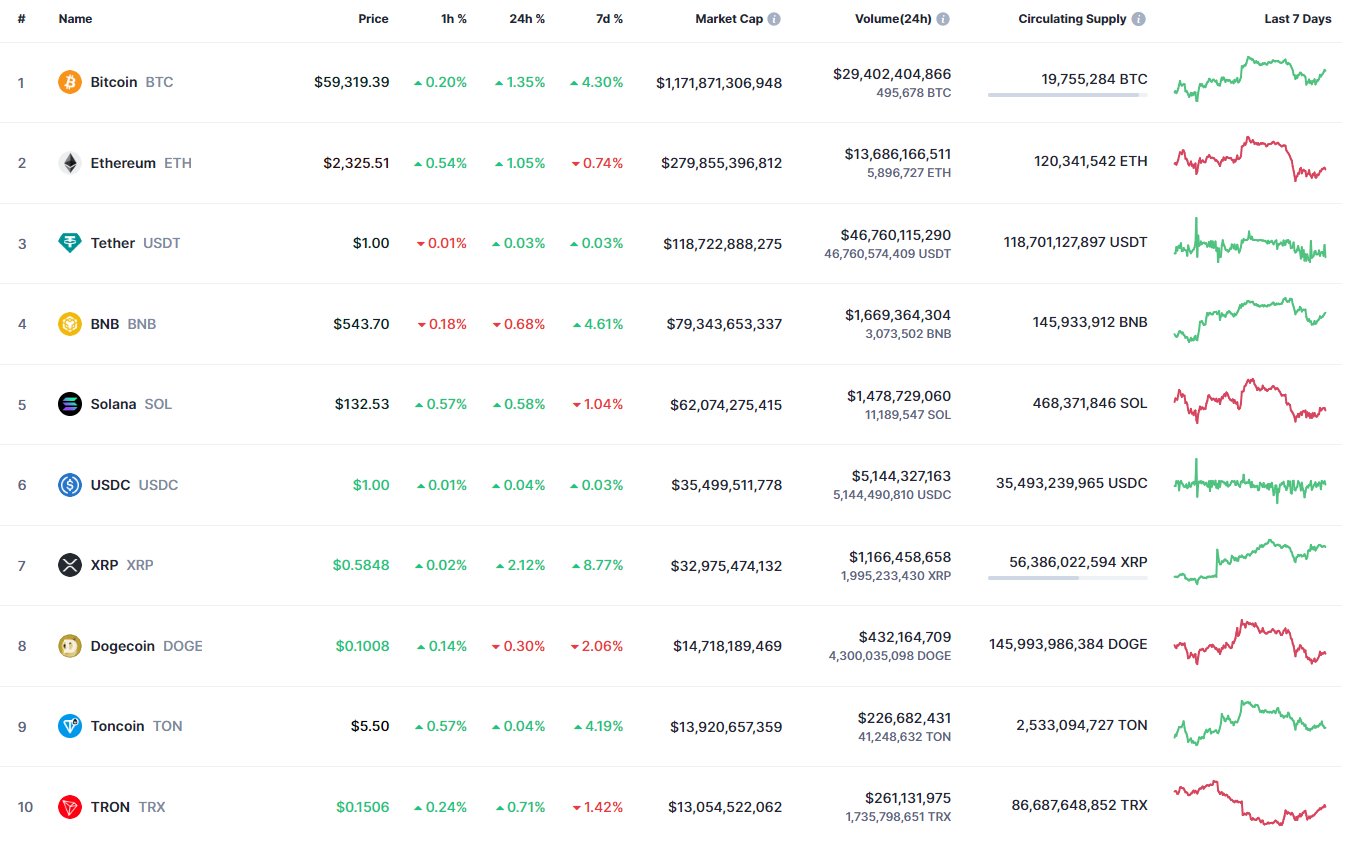Click the Toncoin logo icon
1357x845 pixels.
coord(70,726)
